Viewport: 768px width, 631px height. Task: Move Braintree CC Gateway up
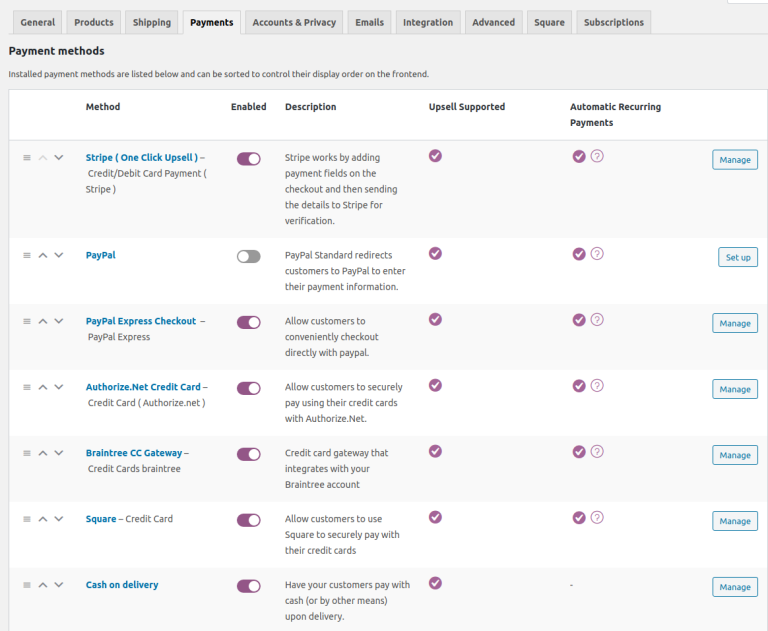coord(43,453)
